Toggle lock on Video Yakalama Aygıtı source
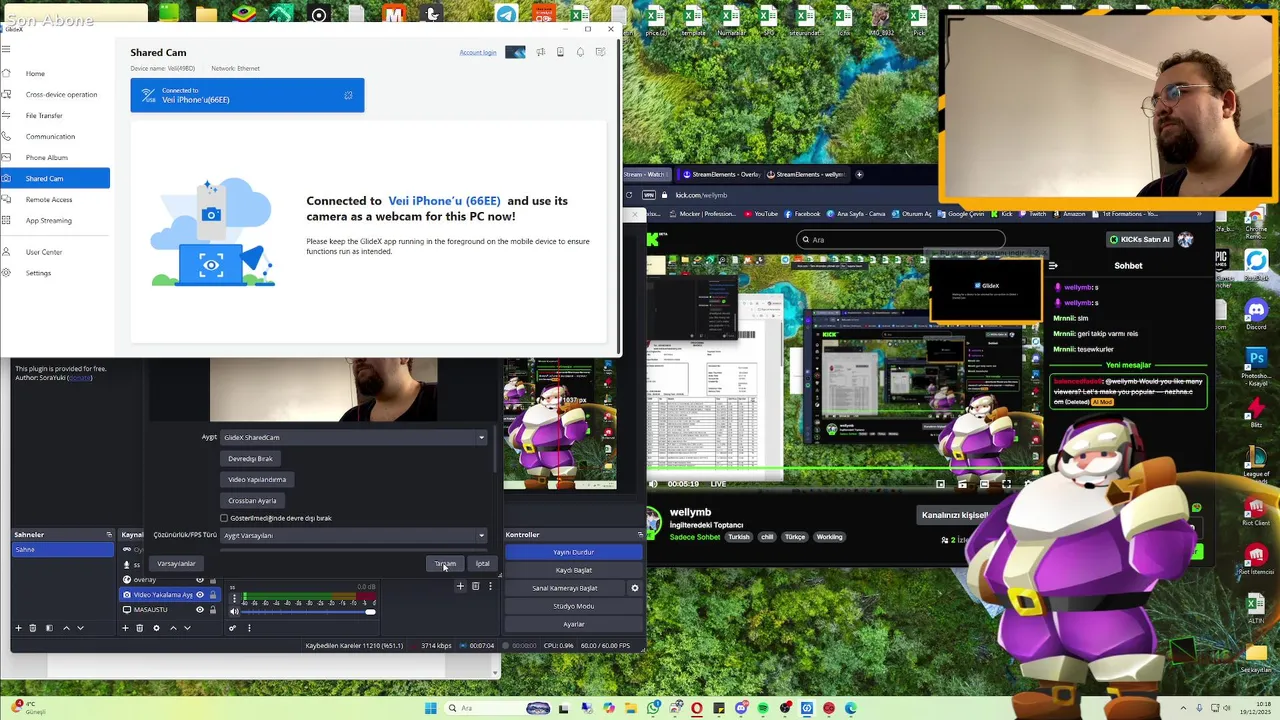The width and height of the screenshot is (1280, 720). [x=212, y=595]
